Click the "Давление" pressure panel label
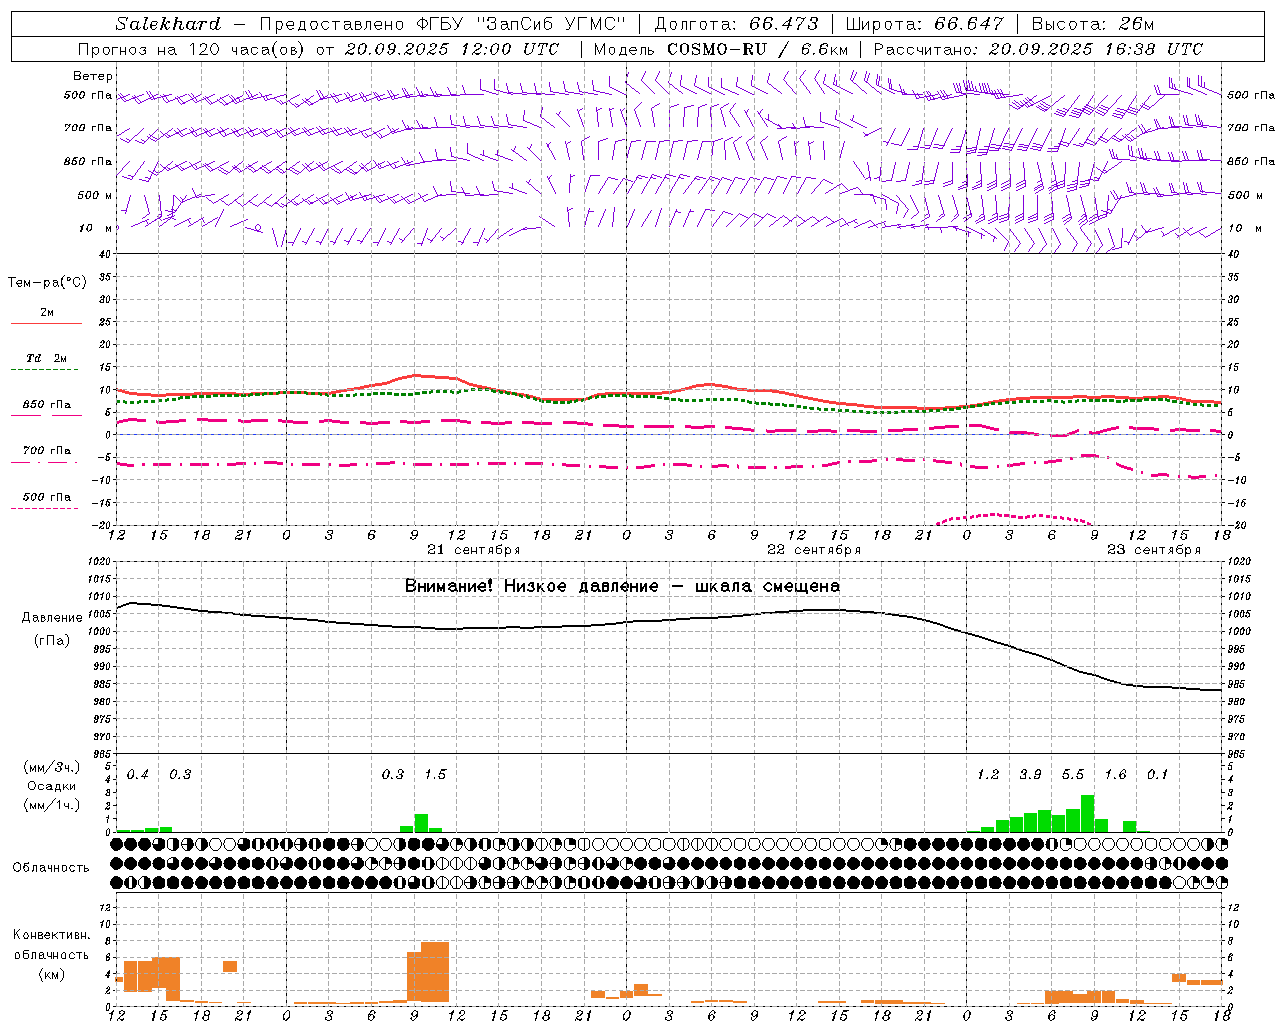Screen dimensions: 1280x1024 click(x=52, y=617)
